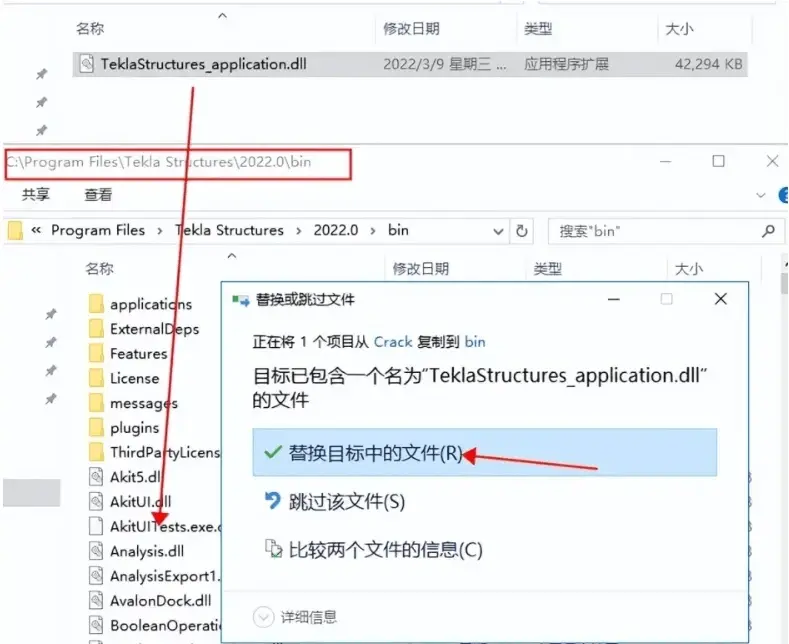
Task: Click the search magnifier icon
Action: [768, 231]
